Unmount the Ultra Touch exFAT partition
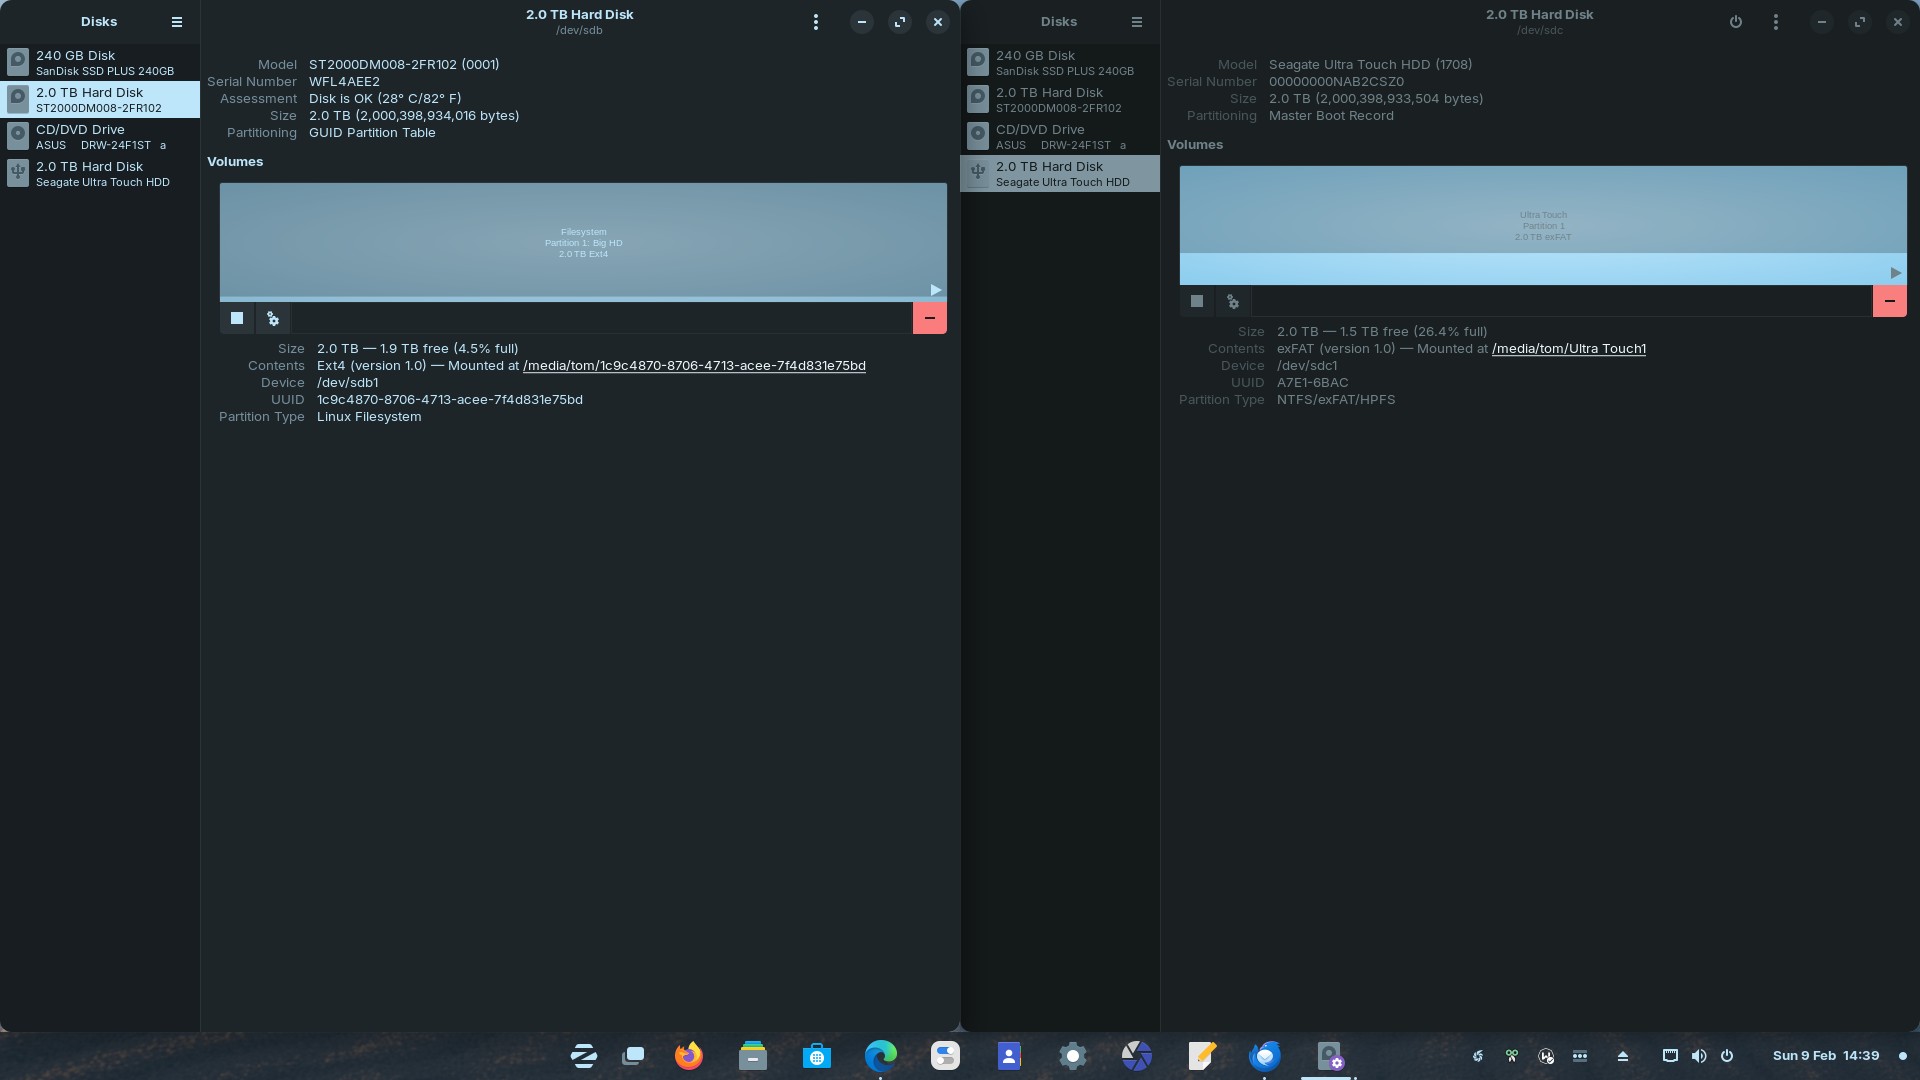 click(1197, 301)
